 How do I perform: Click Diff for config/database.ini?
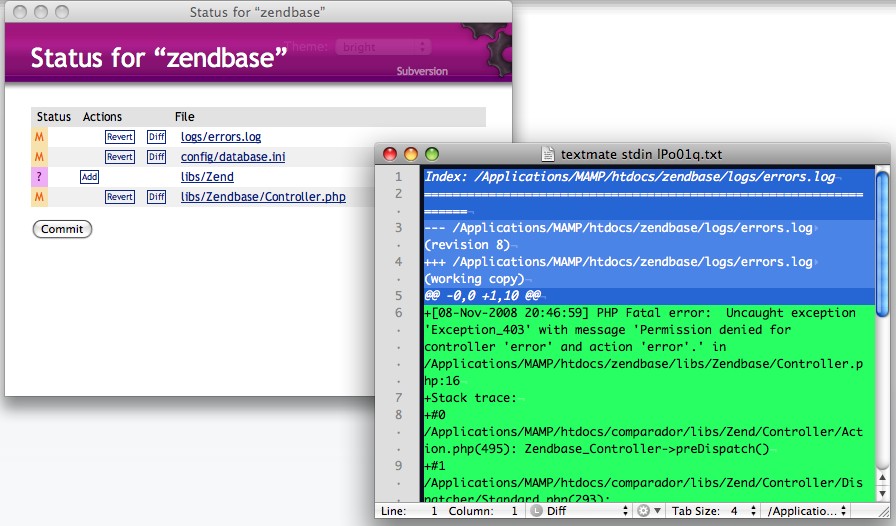click(x=157, y=157)
